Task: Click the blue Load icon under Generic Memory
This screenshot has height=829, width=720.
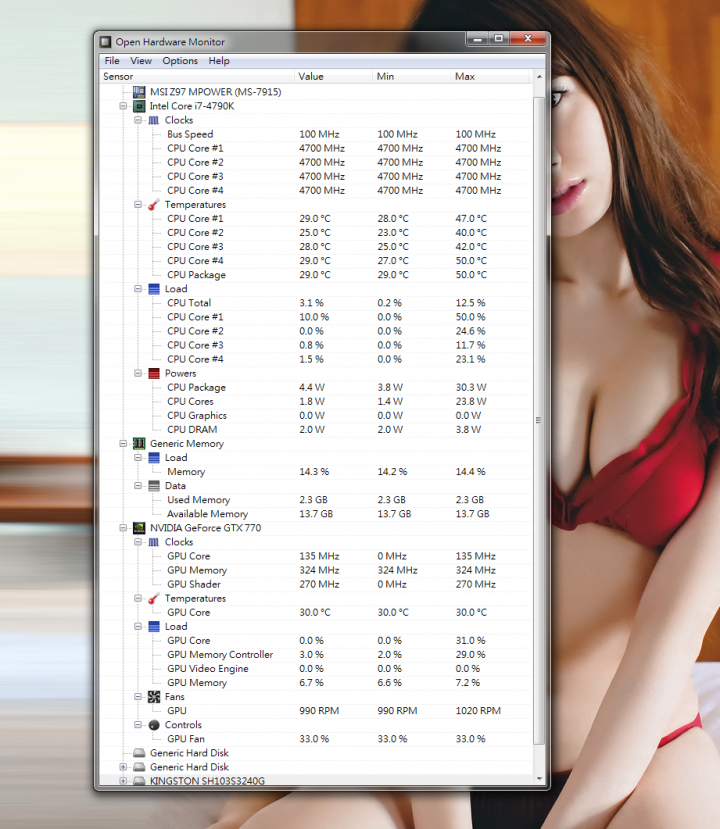Action: 154,458
